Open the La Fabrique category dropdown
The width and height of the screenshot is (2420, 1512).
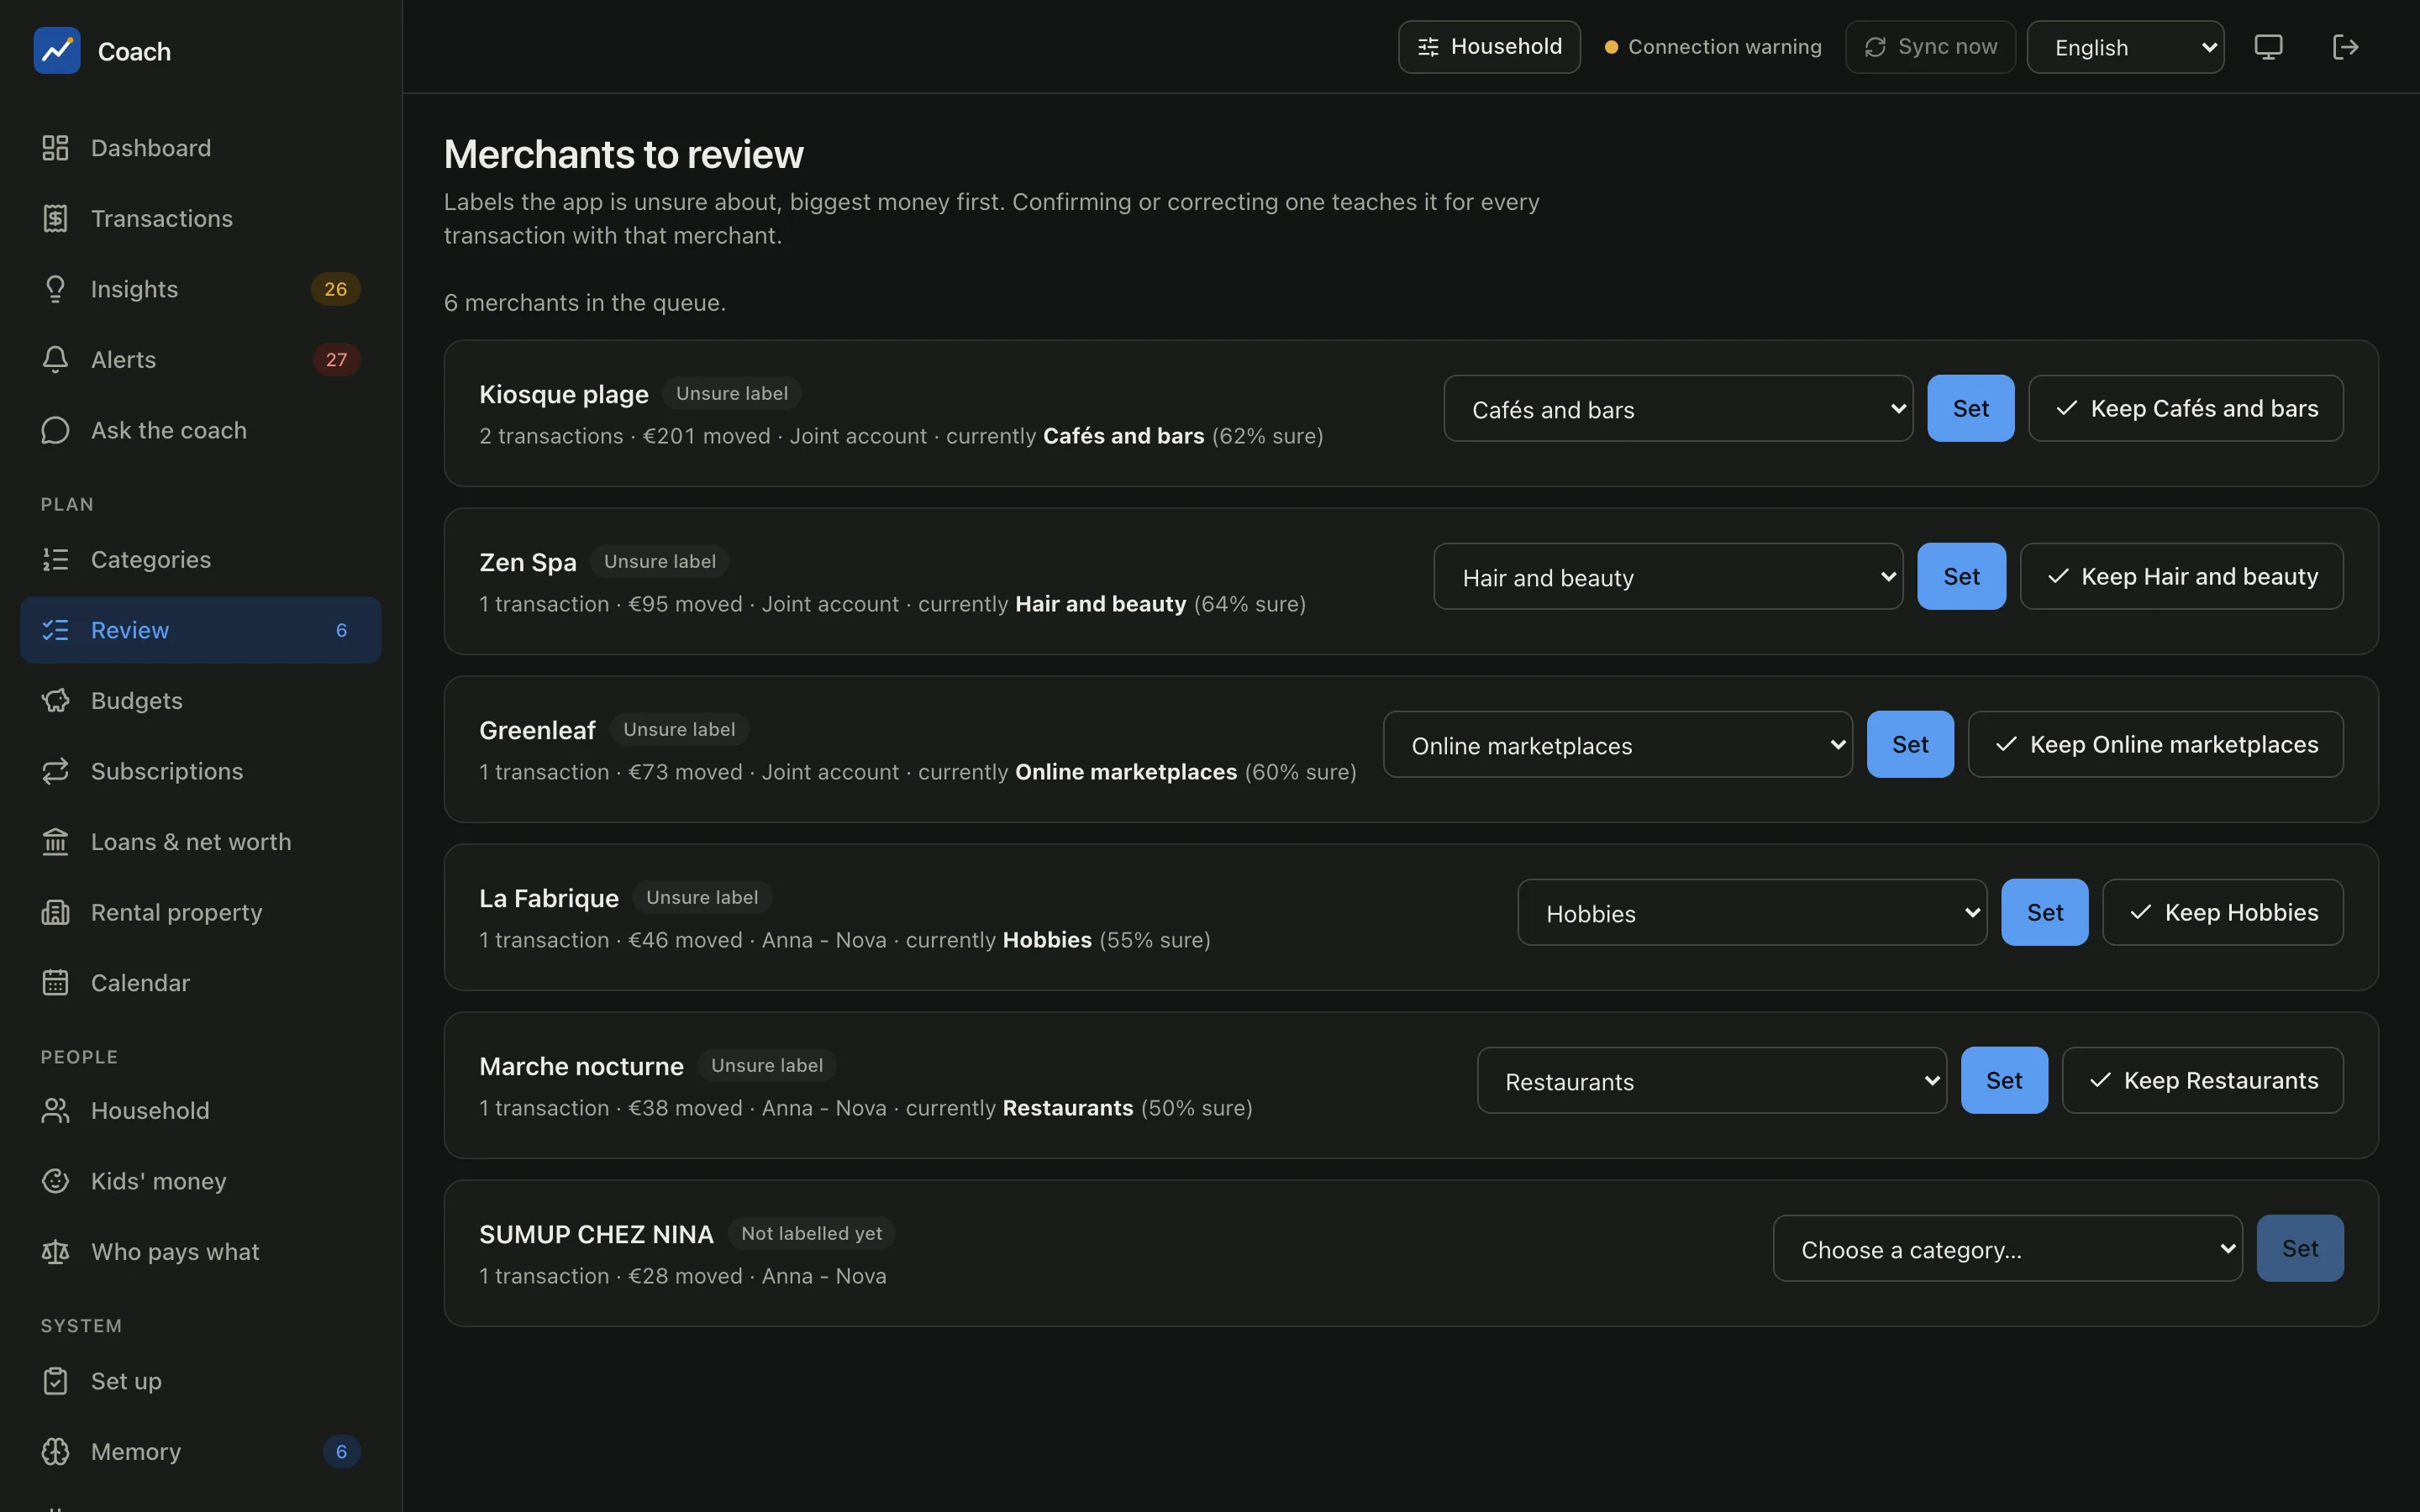(x=1752, y=912)
